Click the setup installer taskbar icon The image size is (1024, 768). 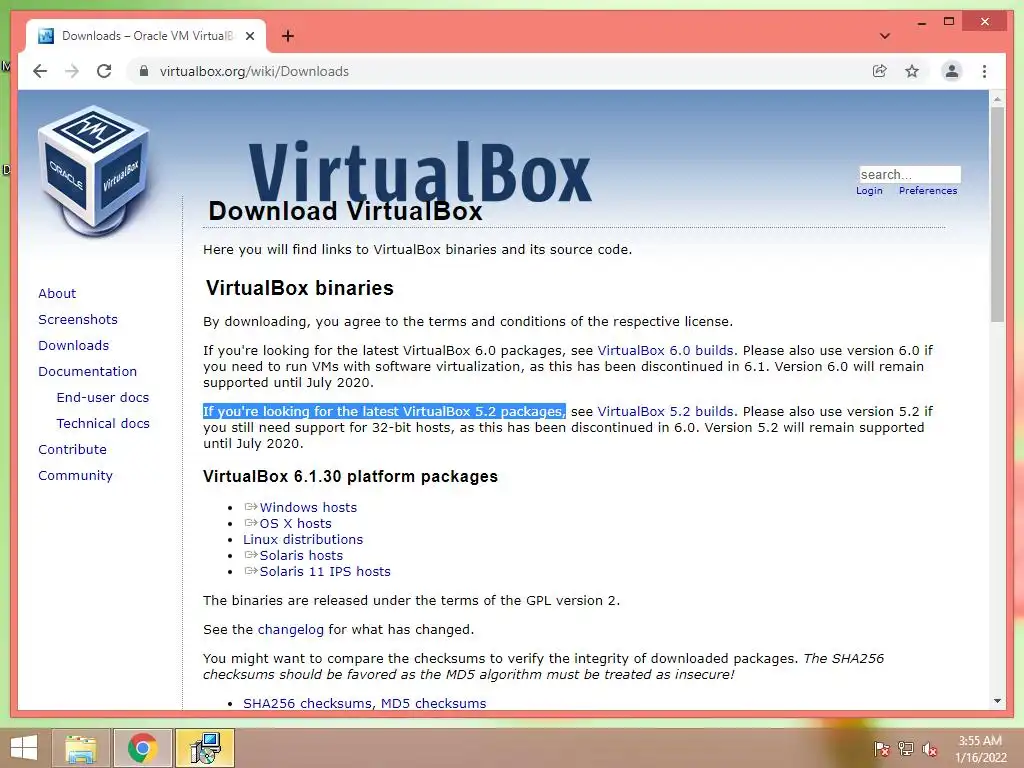(205, 748)
